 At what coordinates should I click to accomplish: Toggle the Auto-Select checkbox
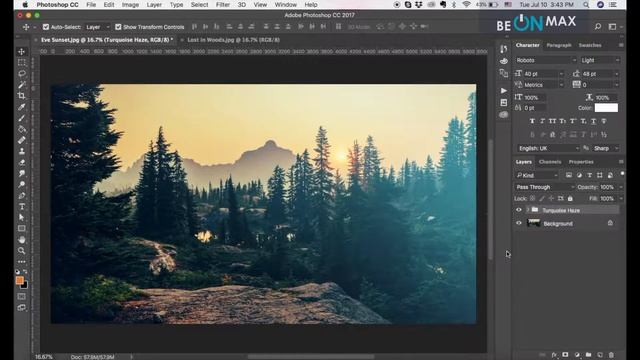tap(46, 27)
